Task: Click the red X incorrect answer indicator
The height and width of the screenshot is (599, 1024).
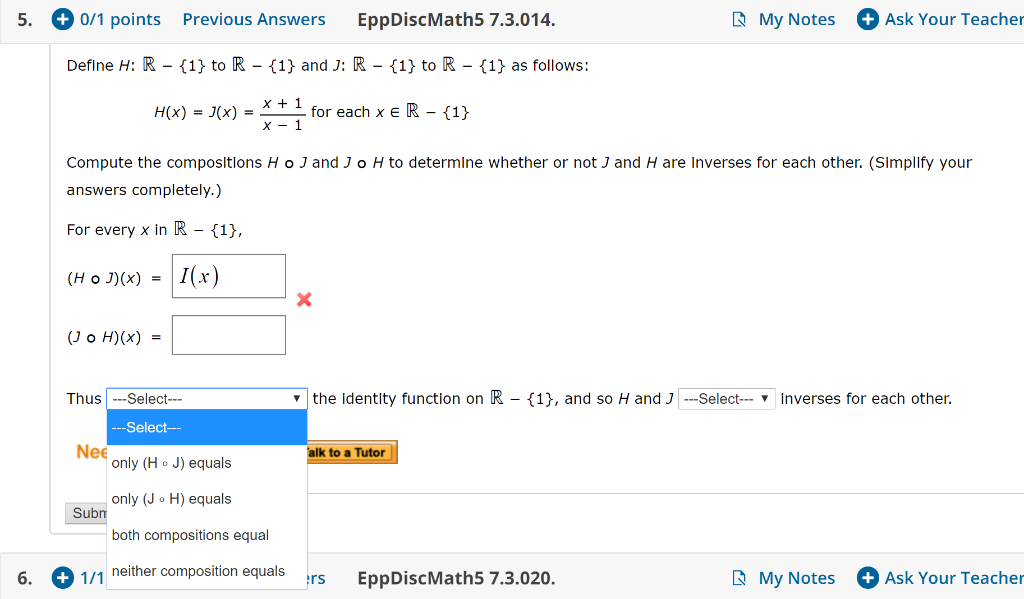Action: pos(304,298)
